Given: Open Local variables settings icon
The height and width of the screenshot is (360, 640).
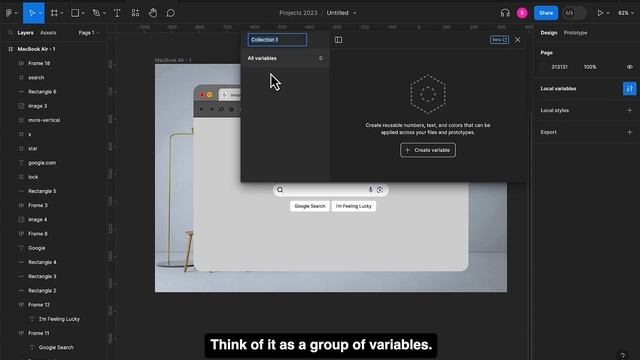Looking at the screenshot, I should tap(629, 89).
